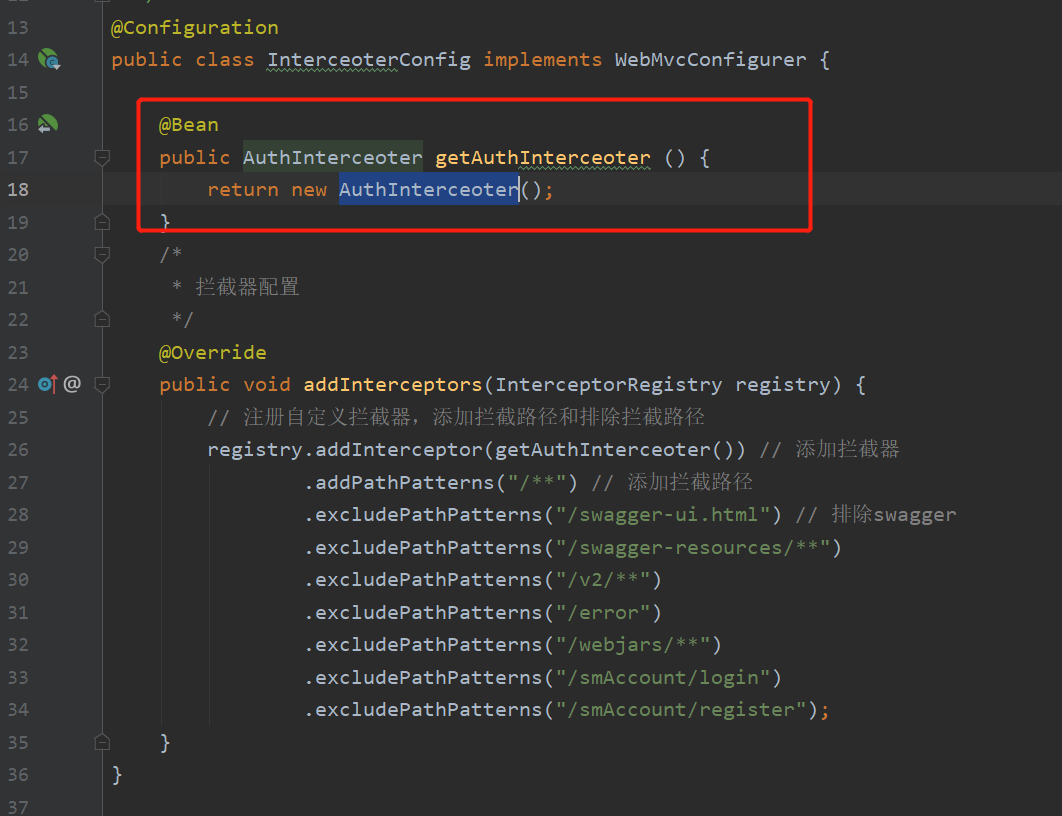
Task: Click the selected AuthInterceoter constructor on line 18
Action: [429, 190]
